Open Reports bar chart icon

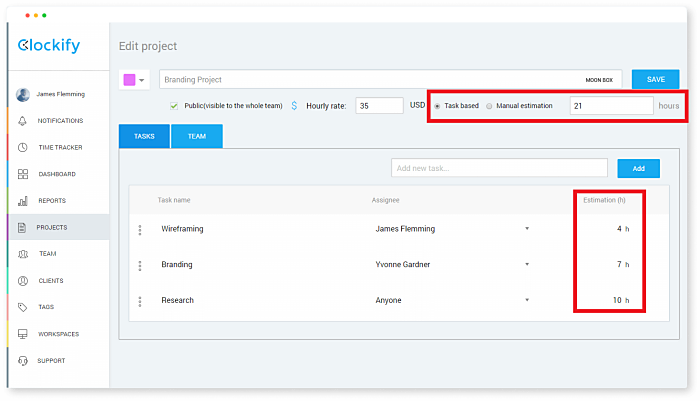tap(23, 201)
